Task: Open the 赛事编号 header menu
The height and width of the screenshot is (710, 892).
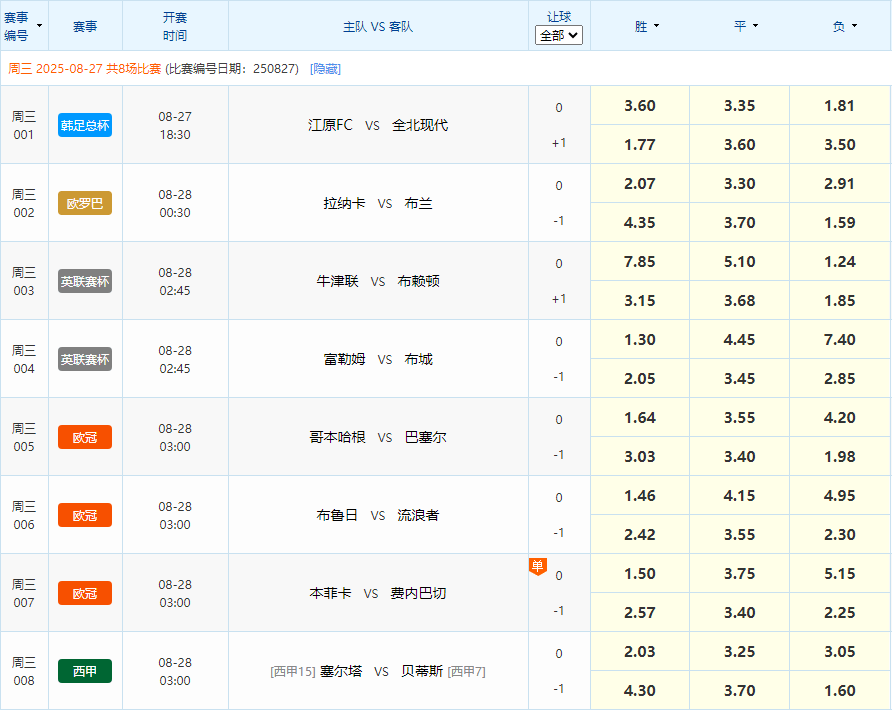Action: (24, 26)
